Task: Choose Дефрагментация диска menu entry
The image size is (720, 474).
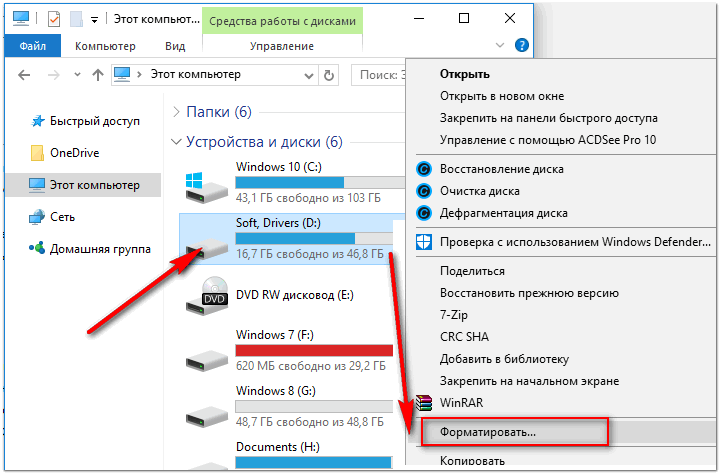Action: [x=503, y=213]
